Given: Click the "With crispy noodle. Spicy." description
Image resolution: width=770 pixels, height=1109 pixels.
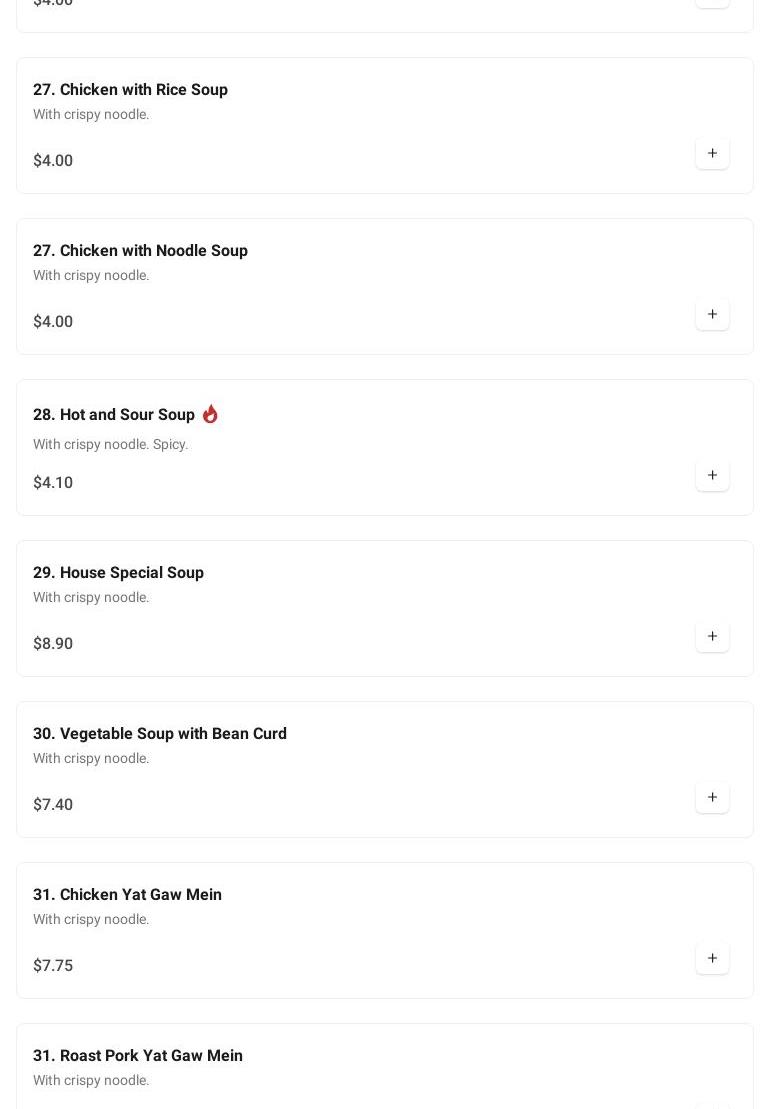Looking at the screenshot, I should (110, 444).
